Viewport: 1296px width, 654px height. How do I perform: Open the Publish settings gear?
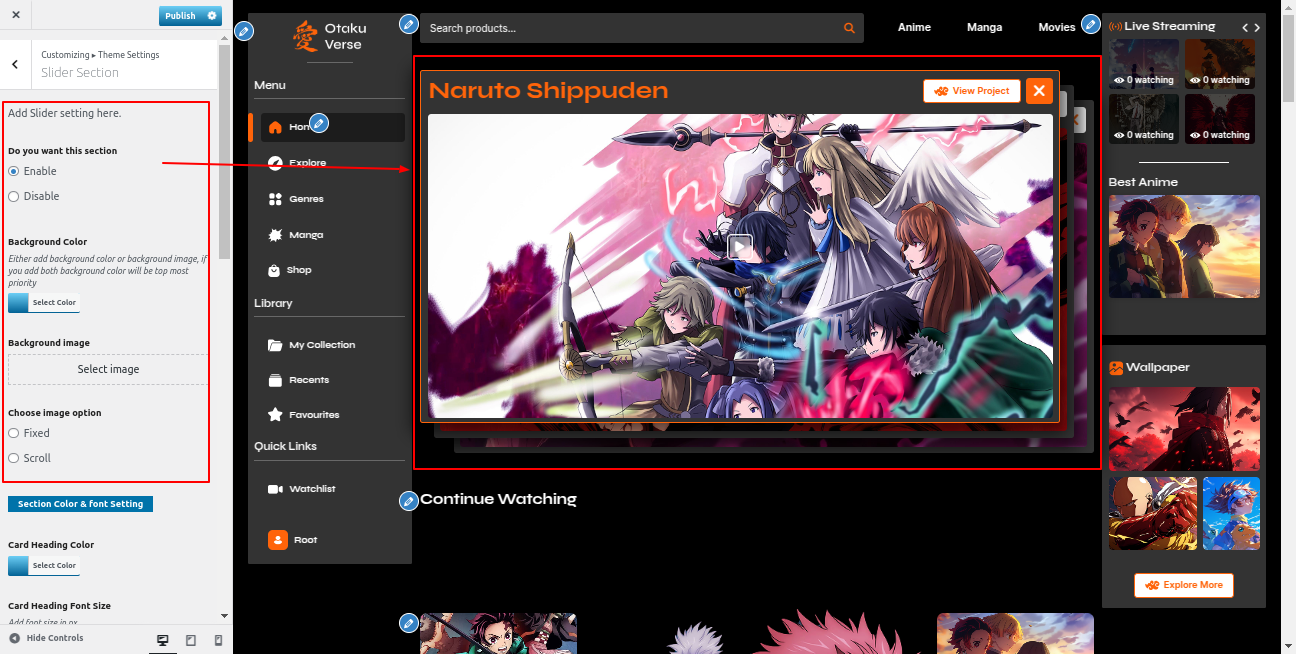(x=212, y=16)
